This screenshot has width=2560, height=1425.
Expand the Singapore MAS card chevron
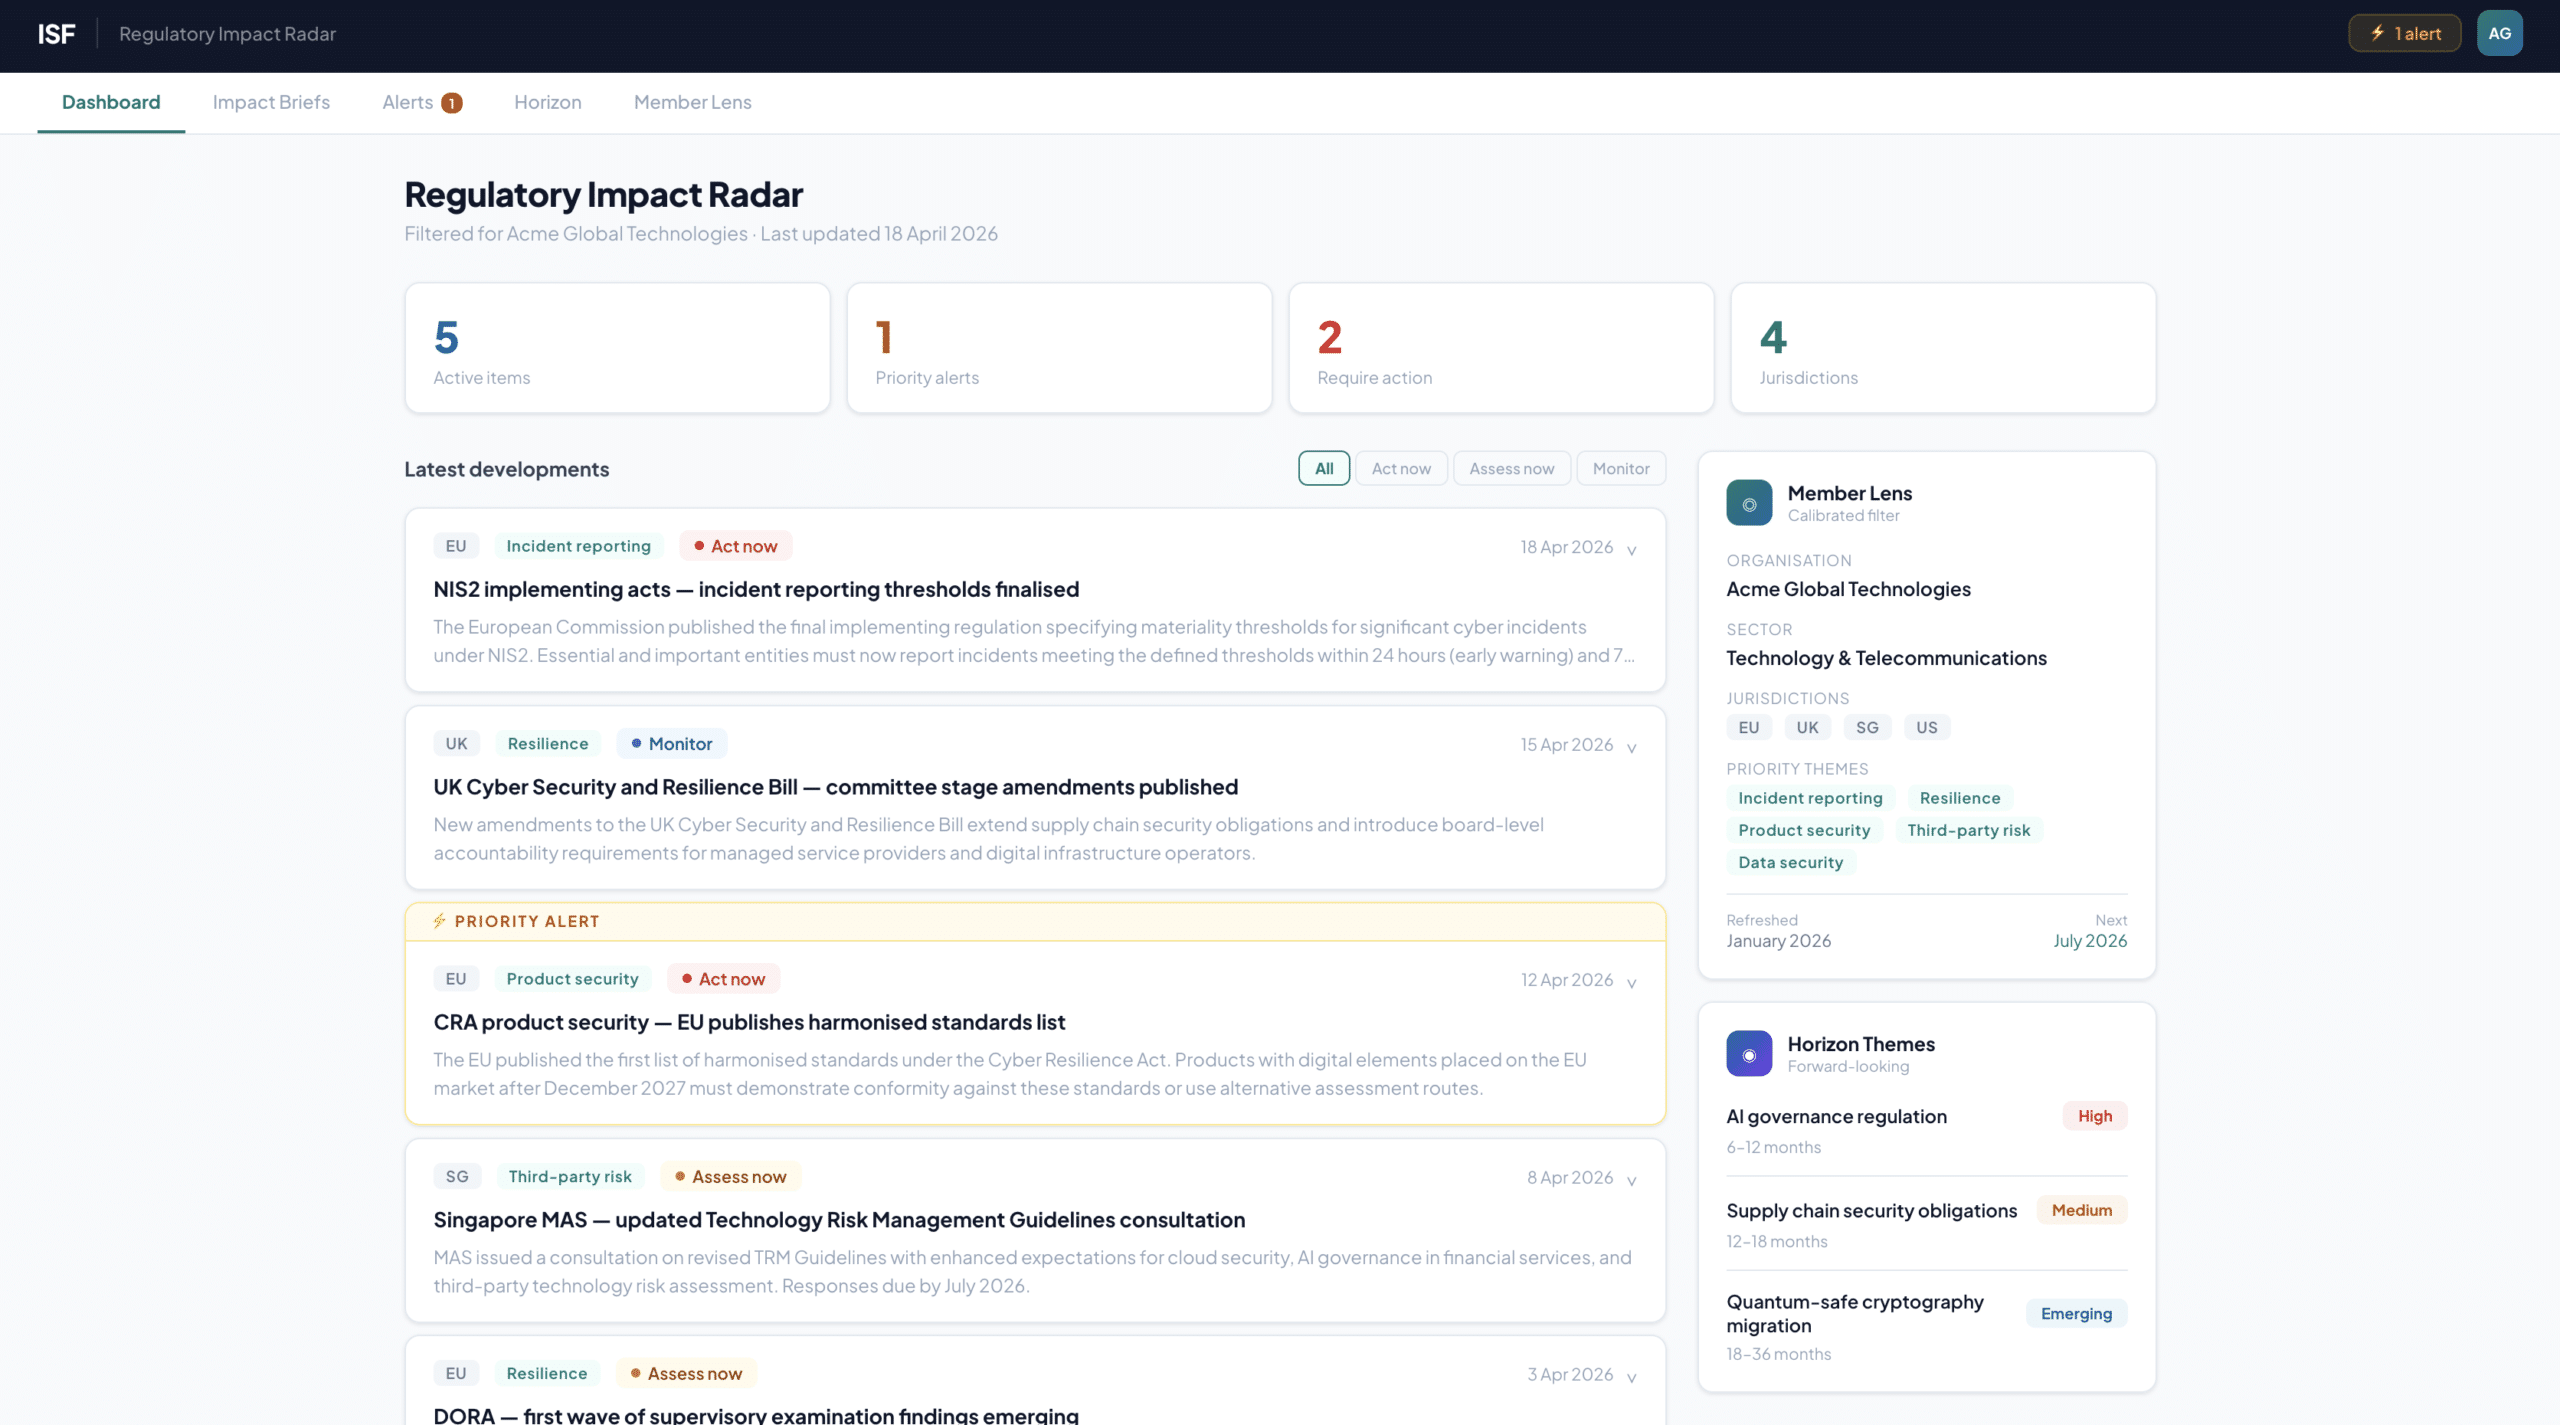coord(1631,1181)
